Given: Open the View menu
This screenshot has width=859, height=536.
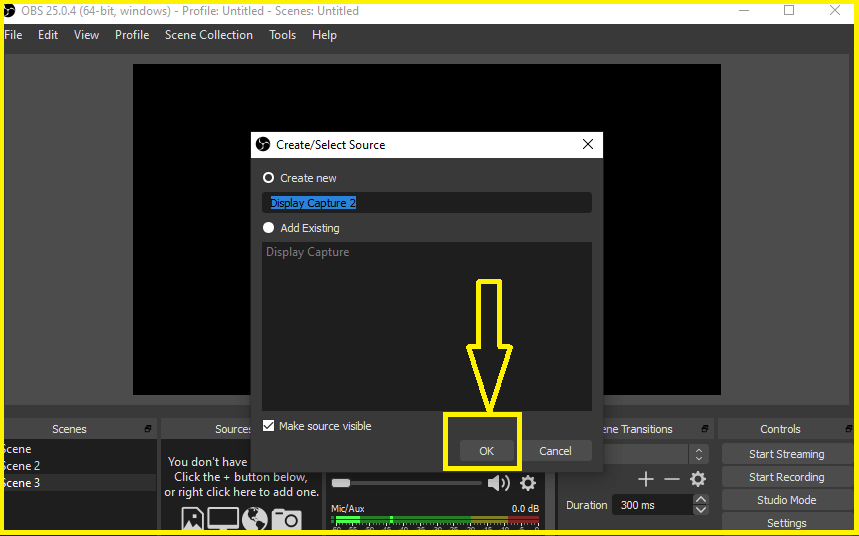Looking at the screenshot, I should [87, 35].
